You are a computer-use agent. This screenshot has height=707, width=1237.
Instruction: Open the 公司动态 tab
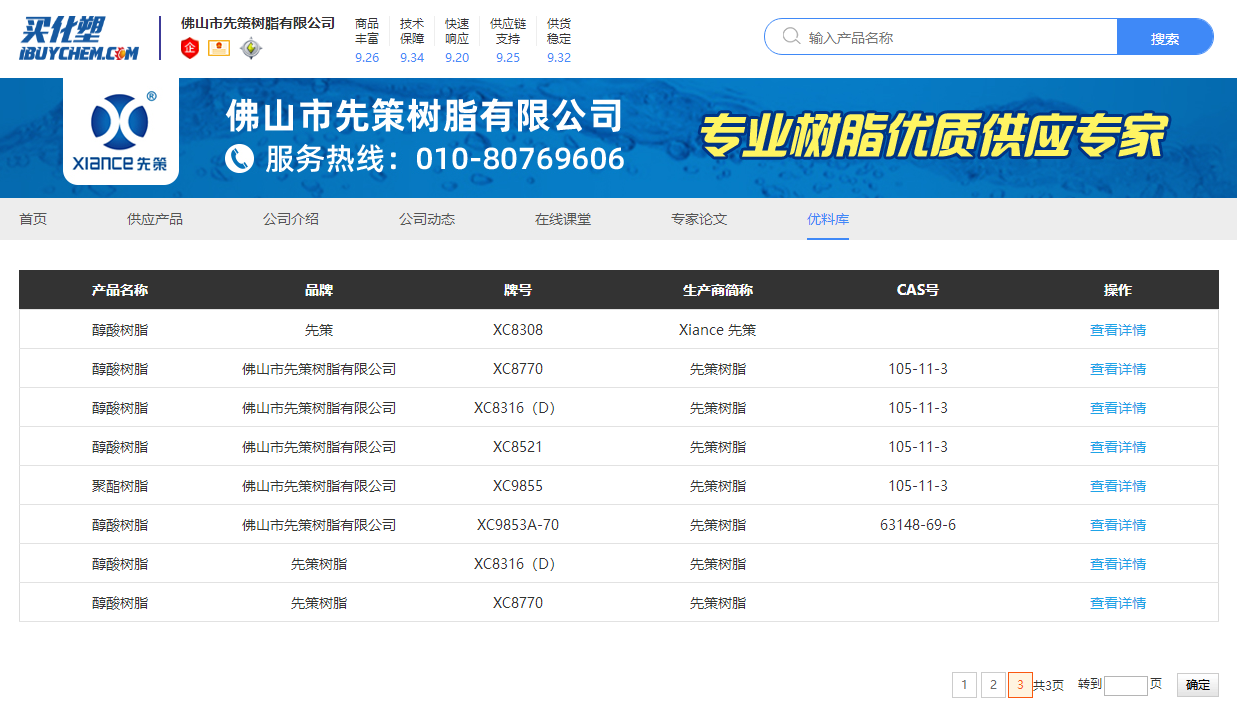tap(427, 219)
